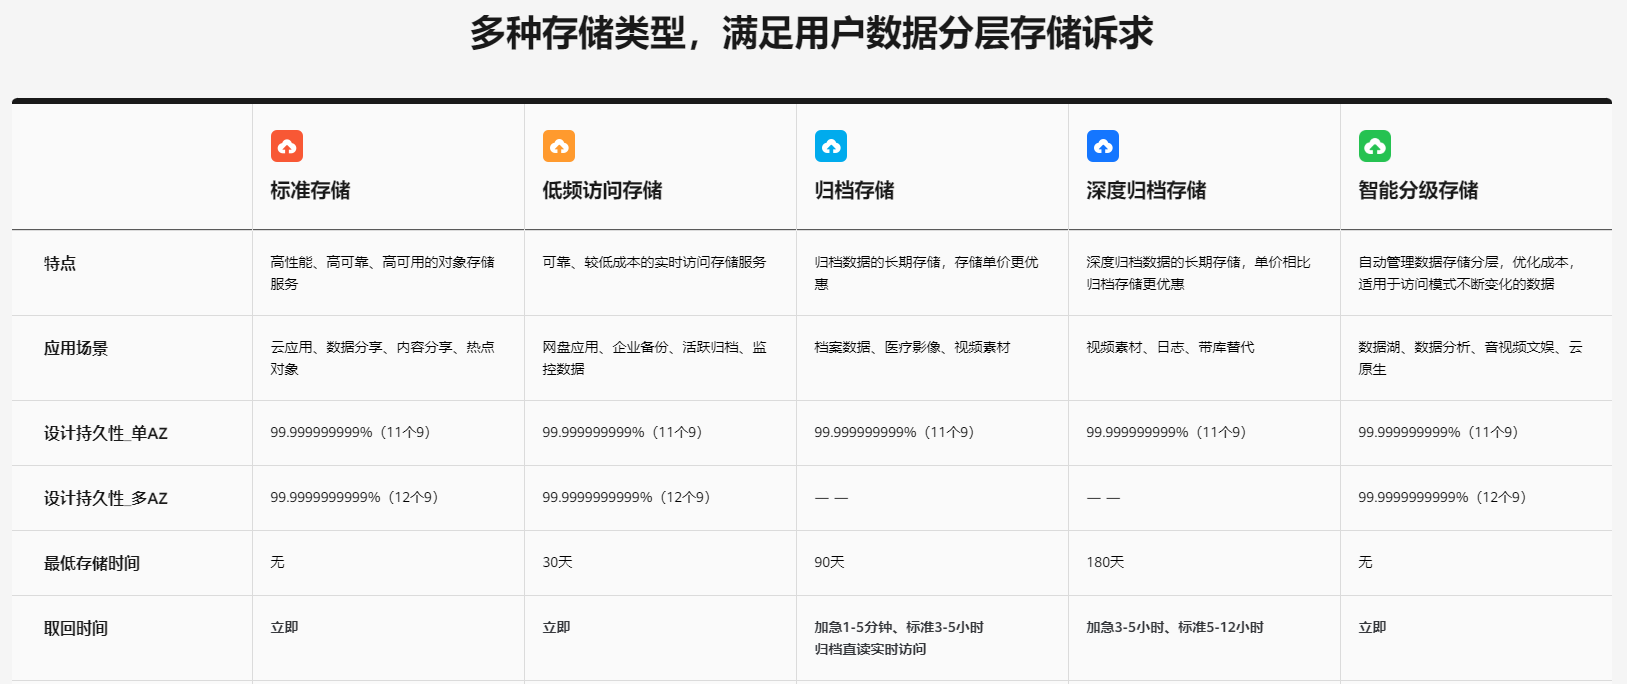
Task: Click 智能分级存储's 单AZ durability value 11个9
Action: [x=1439, y=432]
